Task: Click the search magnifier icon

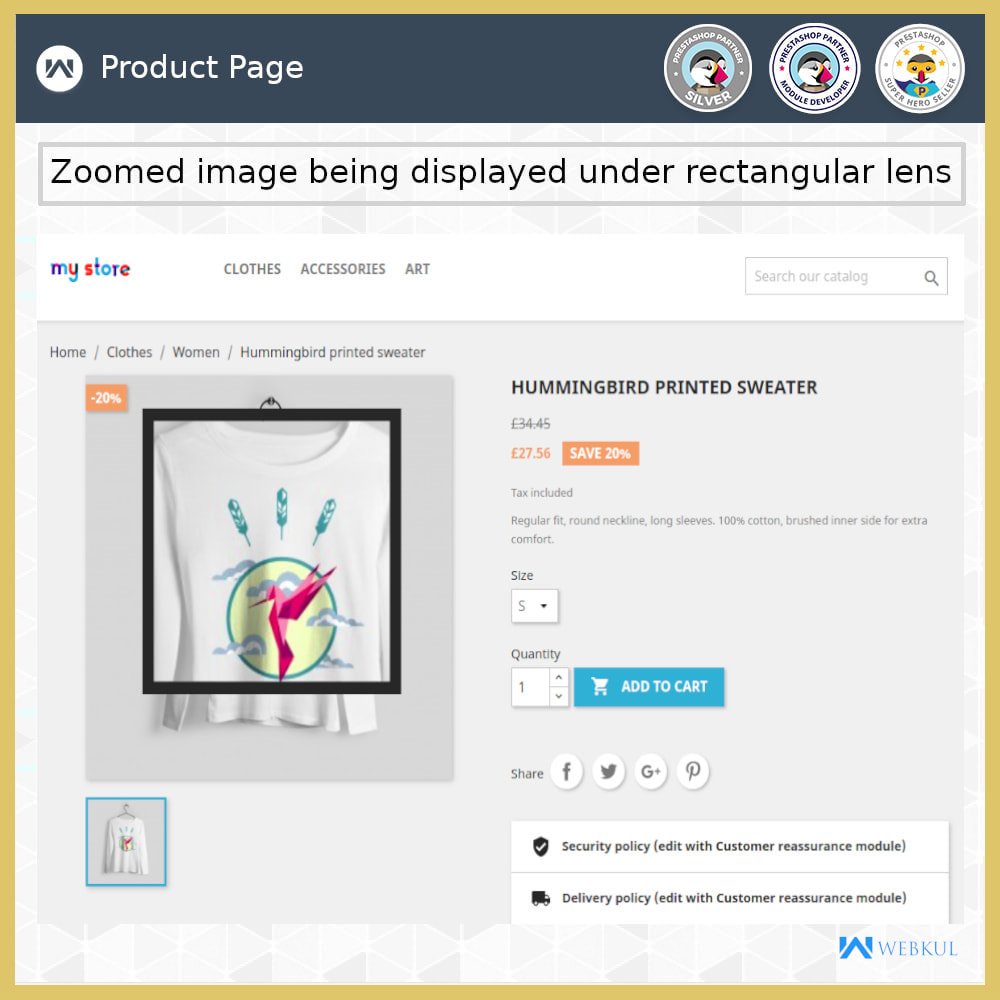Action: (x=931, y=278)
